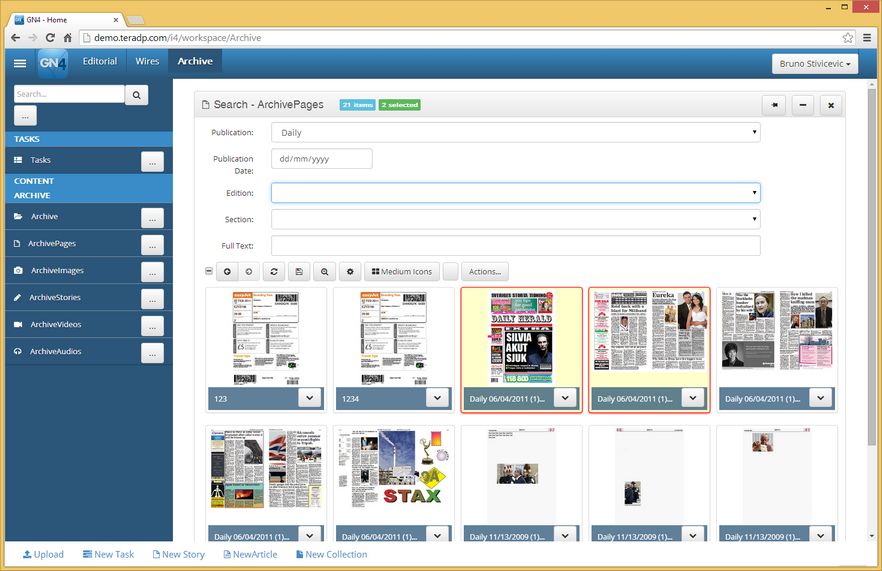This screenshot has width=882, height=571.
Task: Open the 123 page thumbnail
Action: [266, 338]
